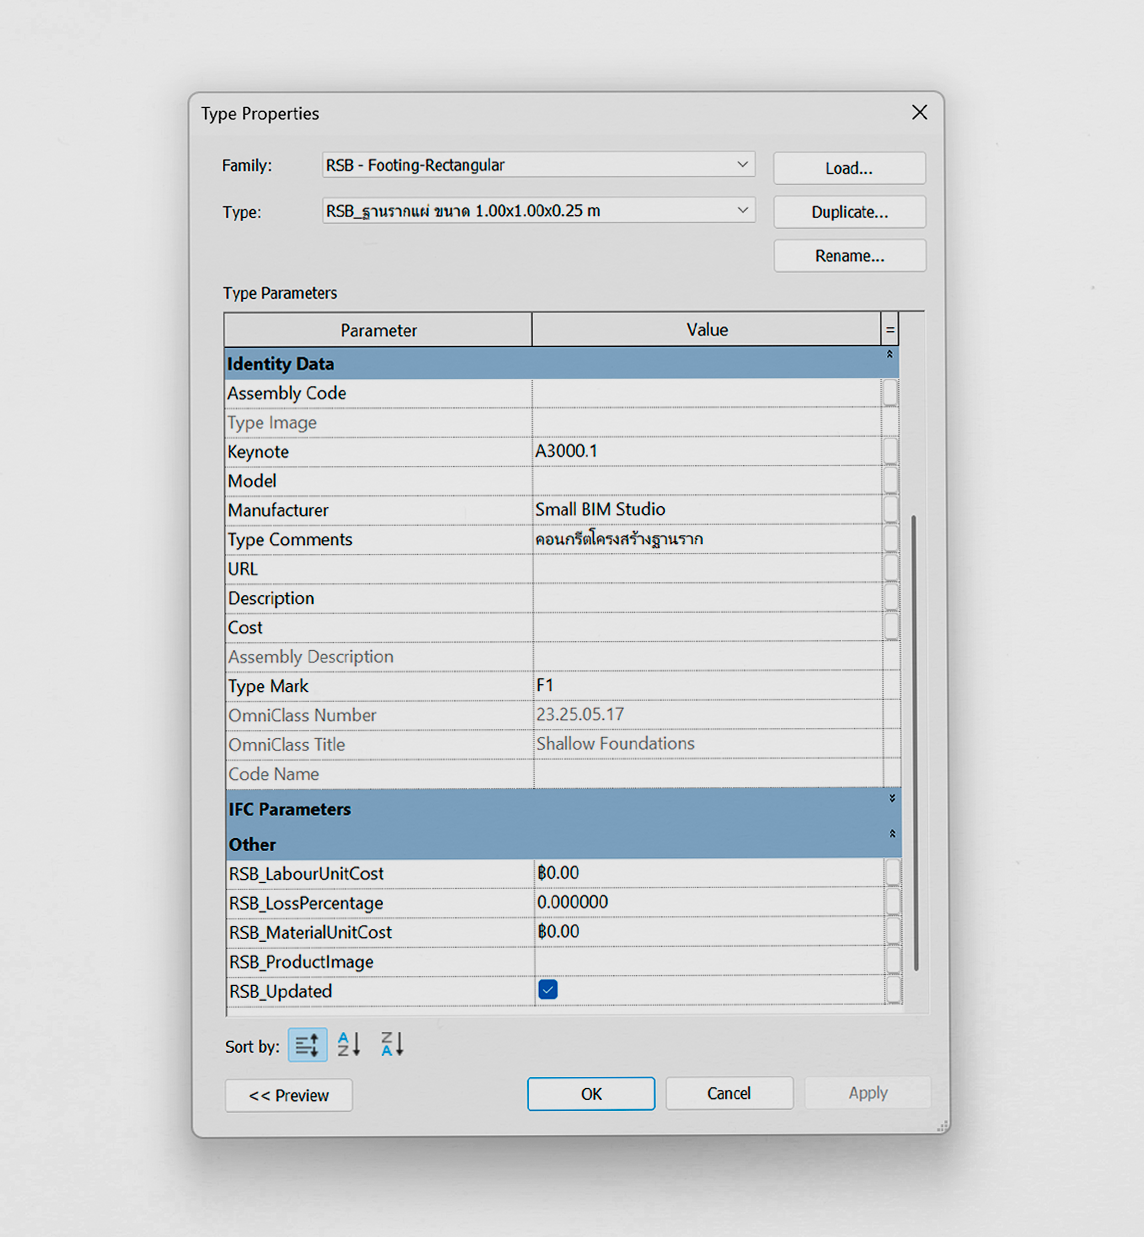This screenshot has width=1144, height=1237.
Task: Select the sort-by-groups icon
Action: point(307,1044)
